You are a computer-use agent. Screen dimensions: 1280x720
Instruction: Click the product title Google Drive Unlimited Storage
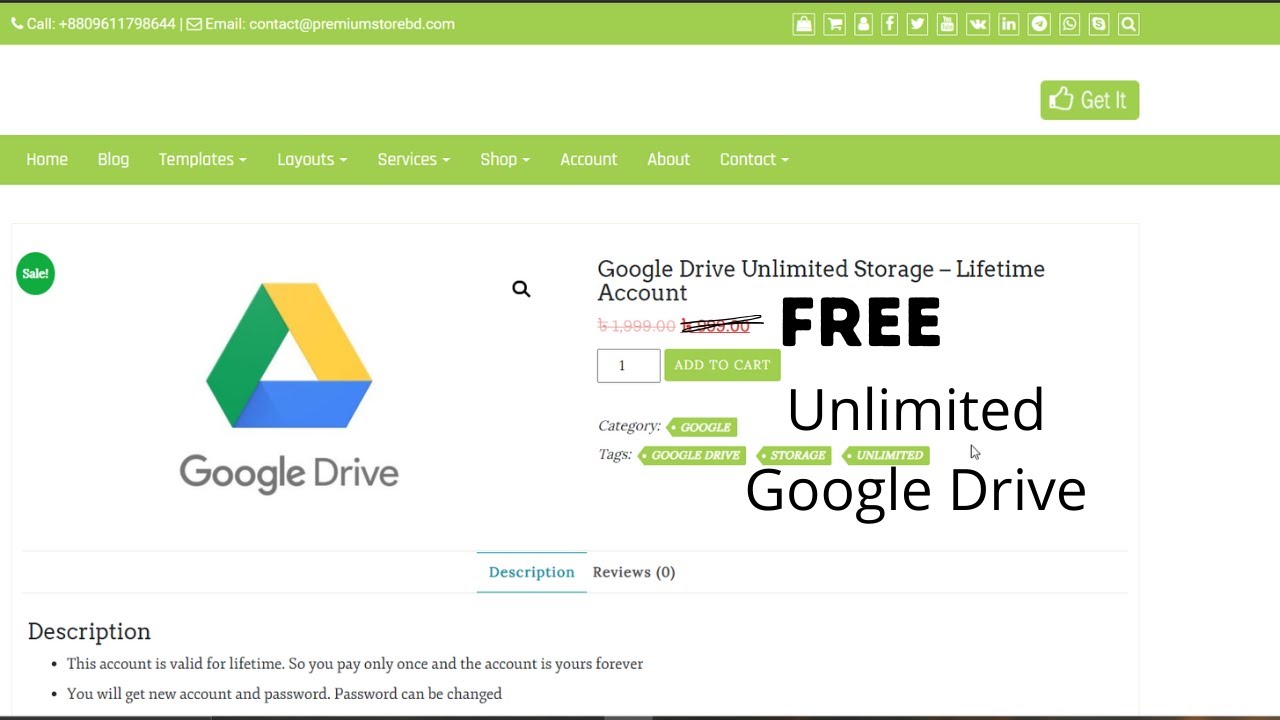click(x=821, y=280)
